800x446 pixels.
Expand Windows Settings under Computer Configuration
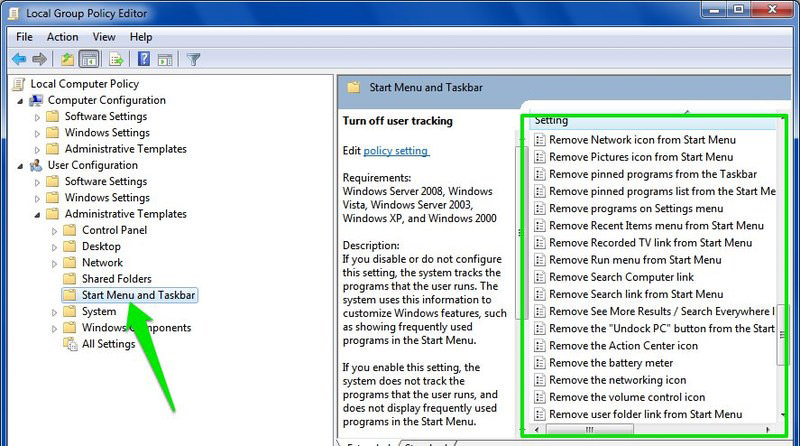[37, 134]
